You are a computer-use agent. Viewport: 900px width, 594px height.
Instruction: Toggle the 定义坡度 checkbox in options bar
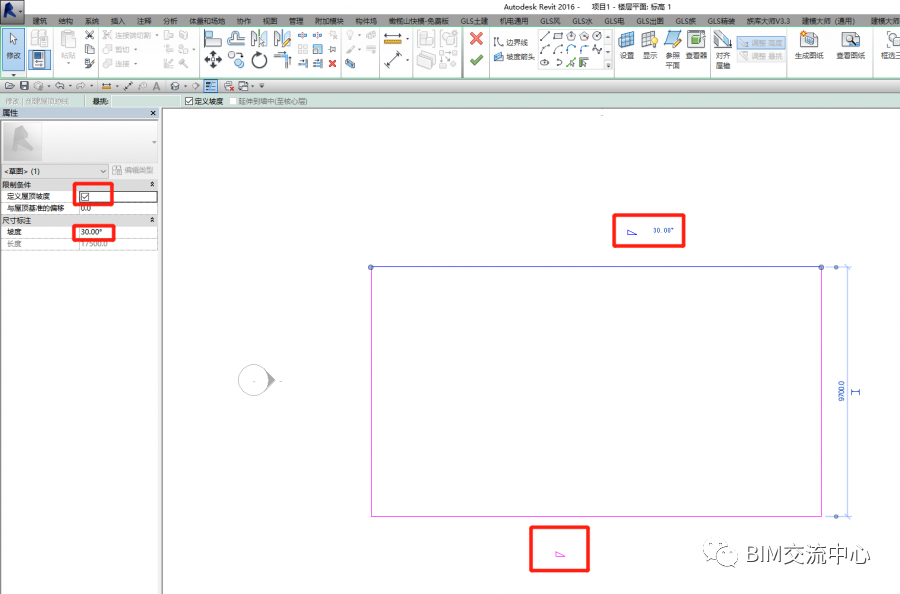189,101
